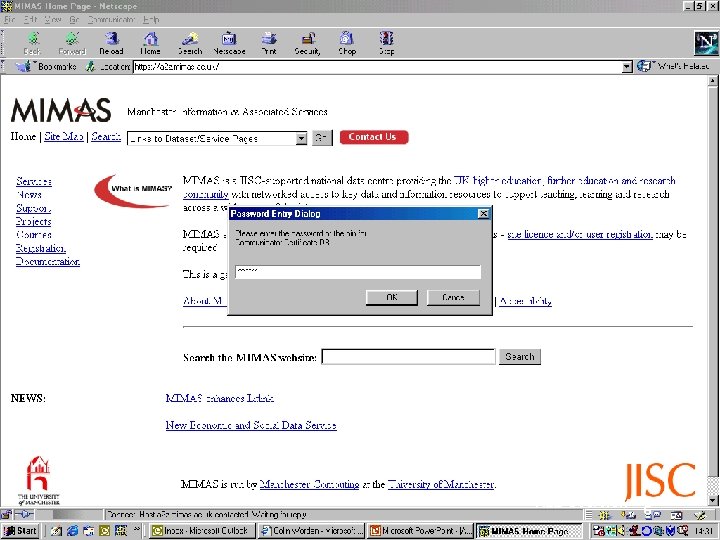Open the Edit menu
720x540 pixels.
pyautogui.click(x=30, y=20)
